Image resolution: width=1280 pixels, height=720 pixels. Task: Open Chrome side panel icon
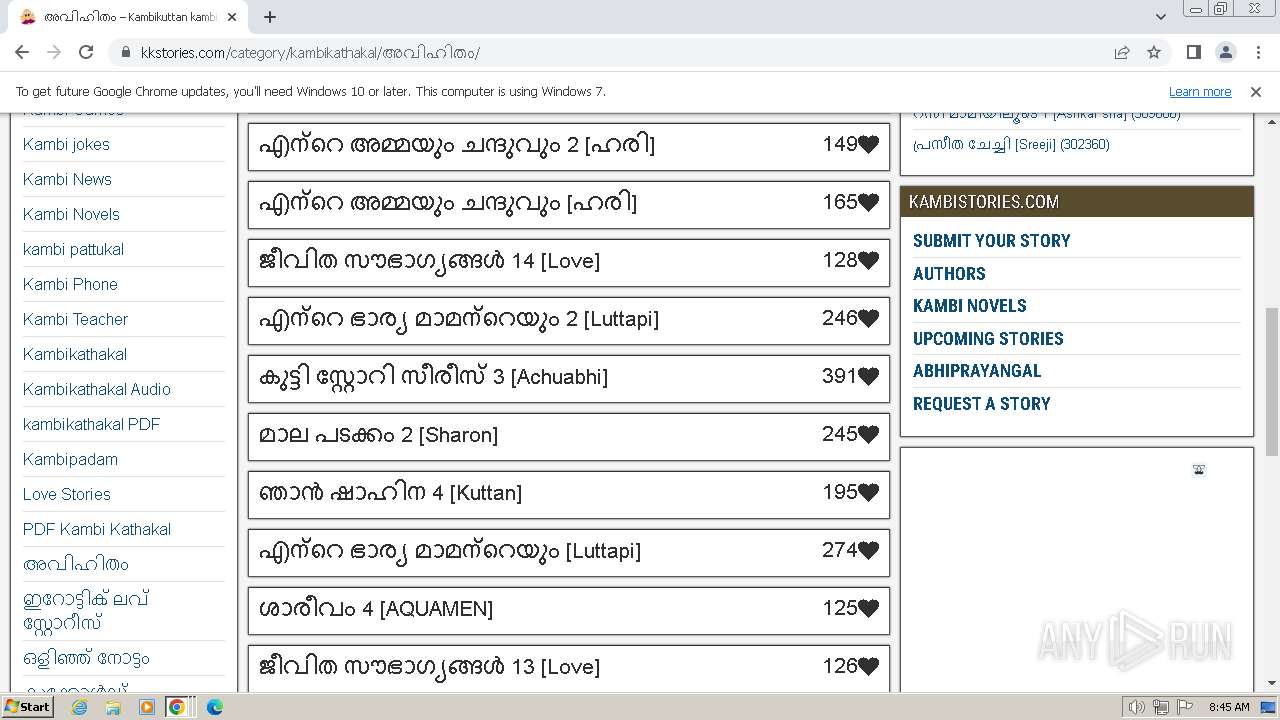coord(1193,52)
